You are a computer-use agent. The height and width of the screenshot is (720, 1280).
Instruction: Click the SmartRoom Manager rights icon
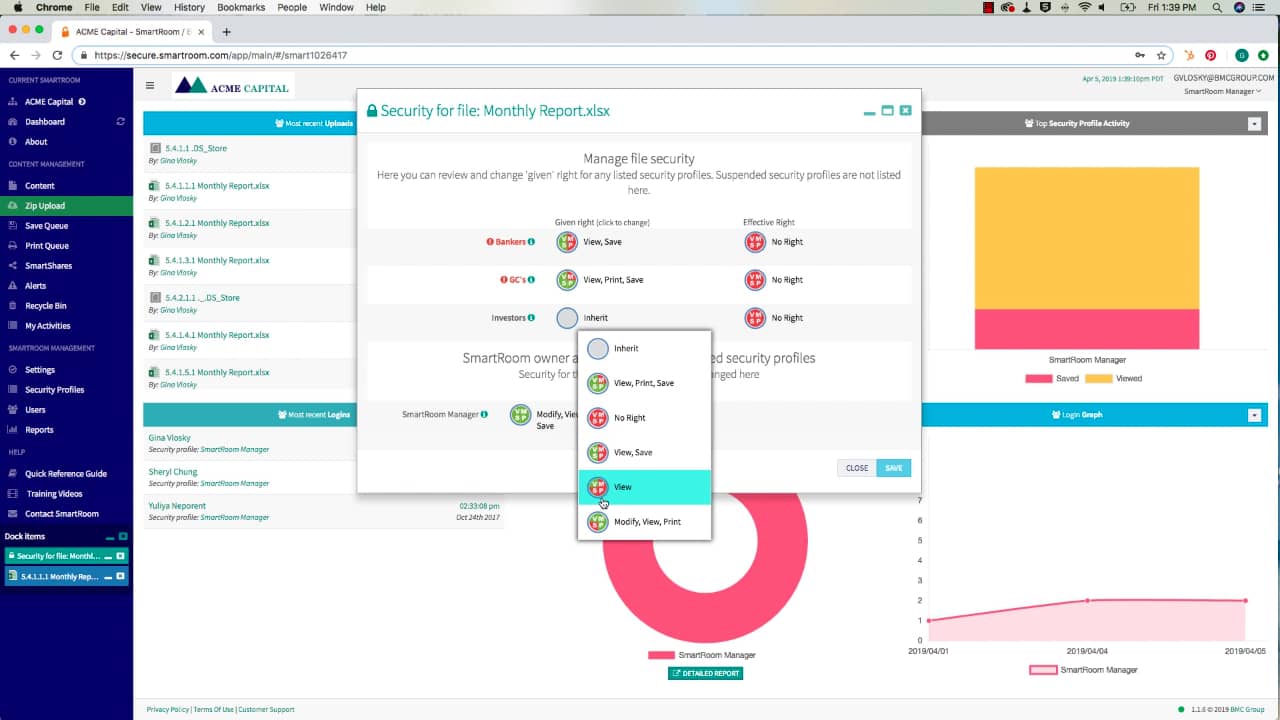[520, 415]
